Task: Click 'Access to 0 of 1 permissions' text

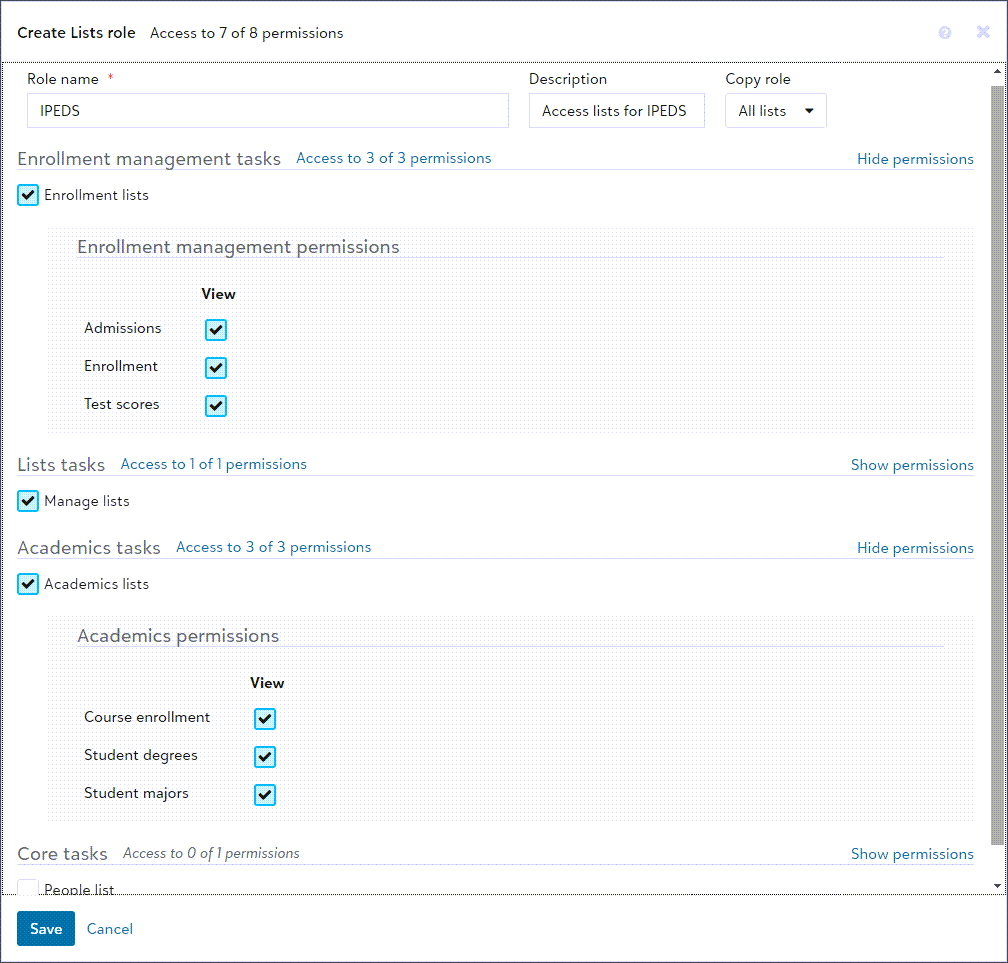Action: click(x=211, y=853)
